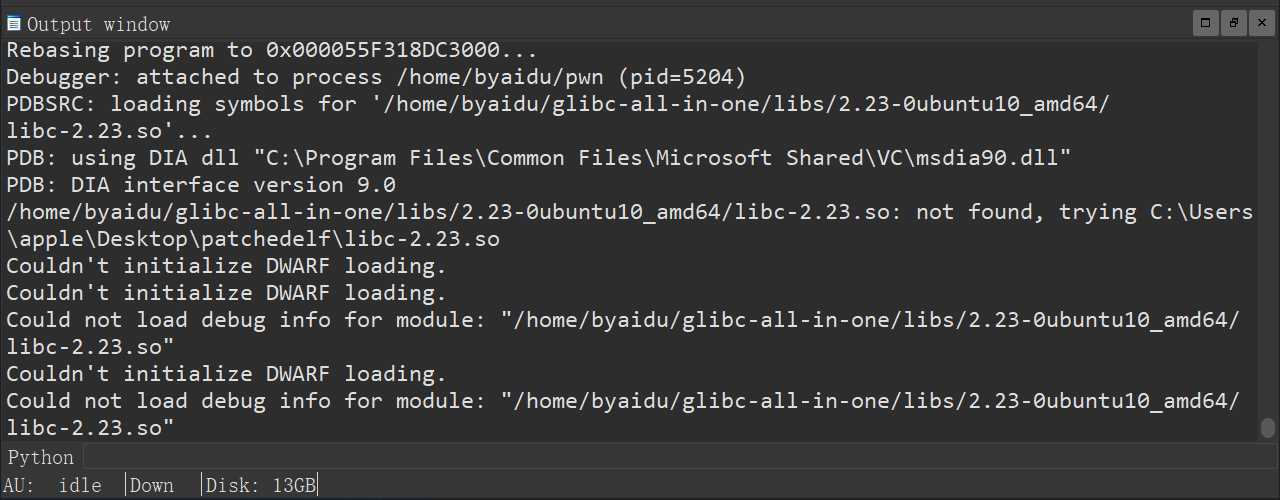This screenshot has width=1280, height=500.
Task: Click the Down direction status indicator
Action: point(152,486)
